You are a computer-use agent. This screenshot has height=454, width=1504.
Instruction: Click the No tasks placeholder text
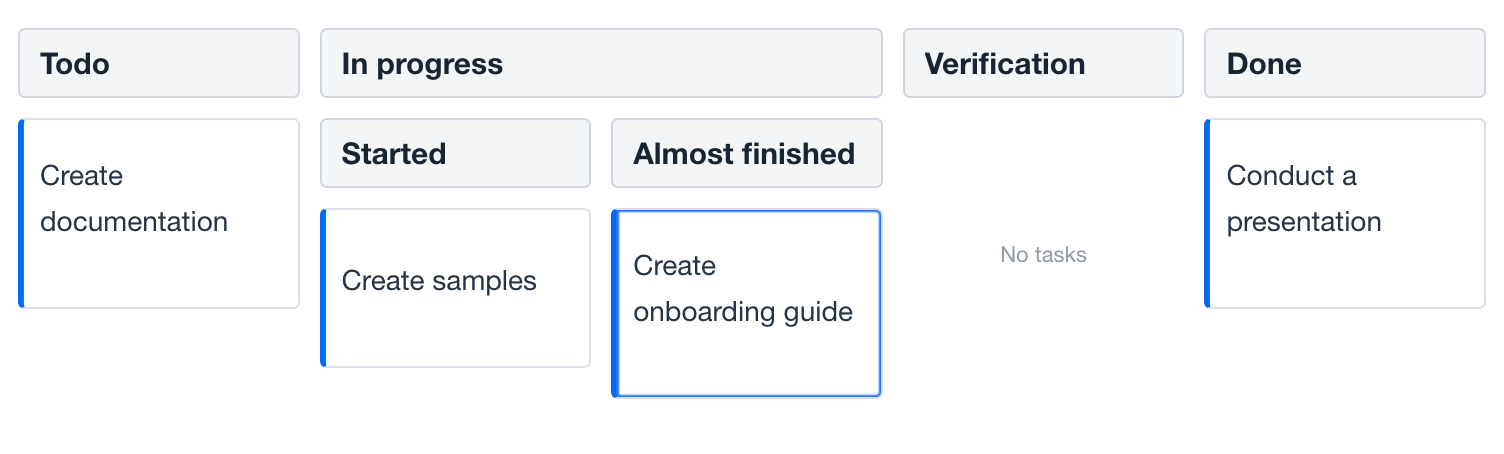1043,255
